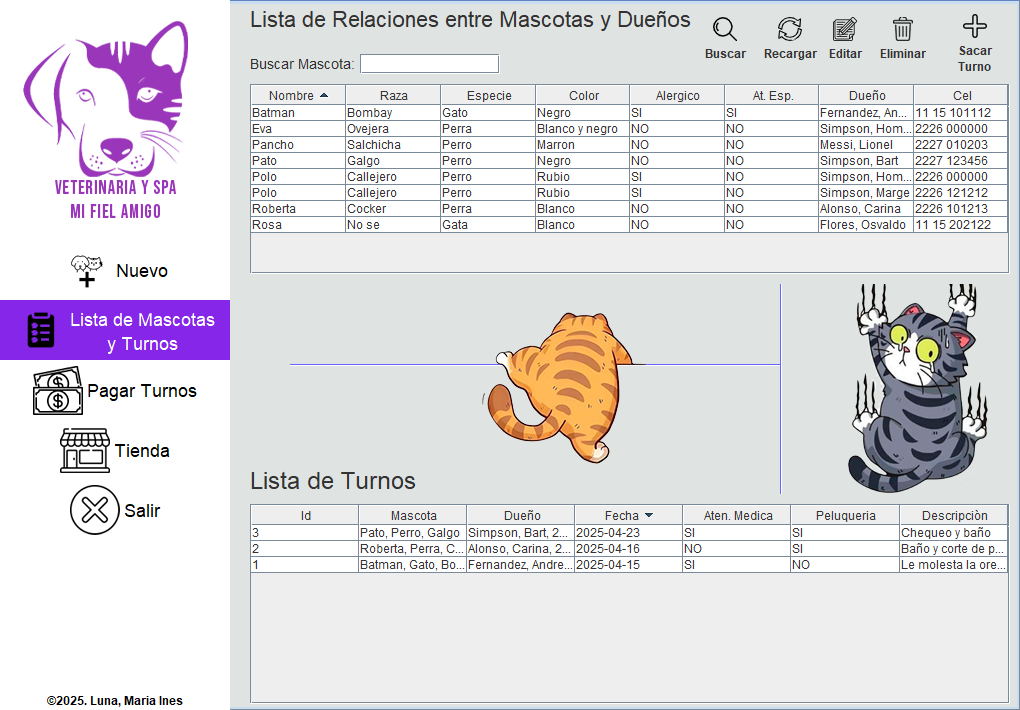
Task: Click the Flores, Osvaldo owner cell
Action: 866,225
